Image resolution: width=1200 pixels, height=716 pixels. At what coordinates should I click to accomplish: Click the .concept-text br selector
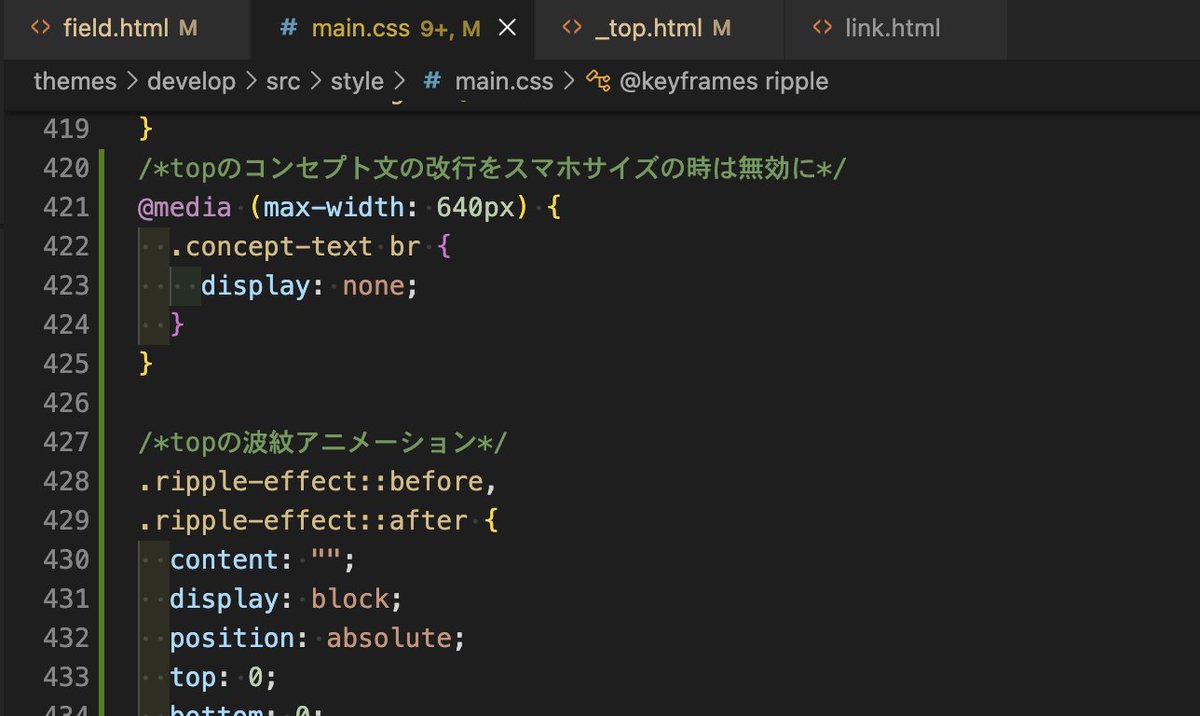click(295, 246)
